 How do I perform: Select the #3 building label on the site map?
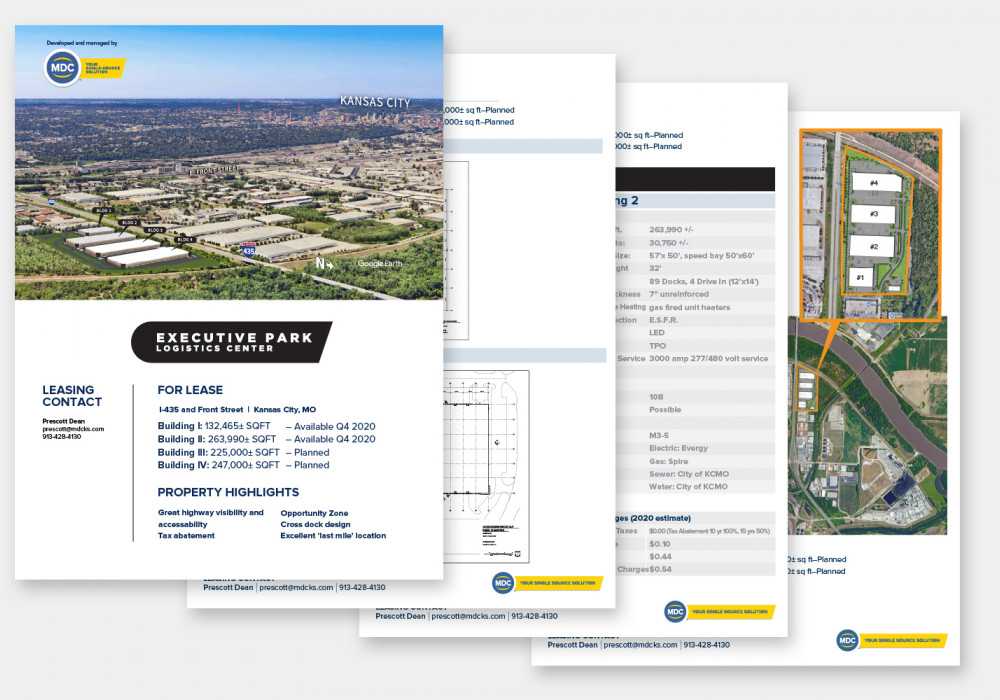[873, 214]
